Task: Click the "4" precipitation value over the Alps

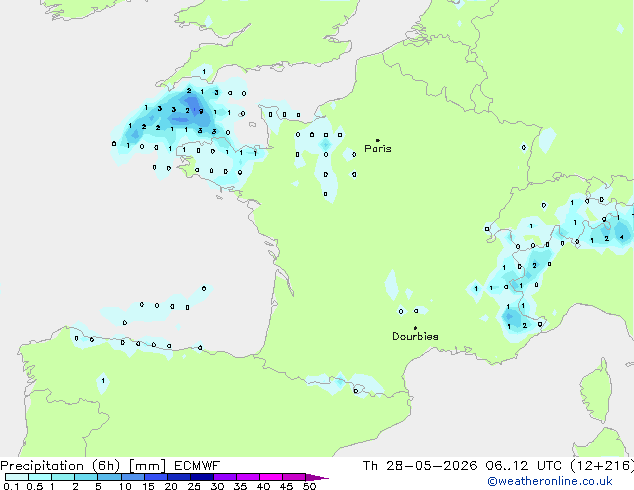Action: 621,237
